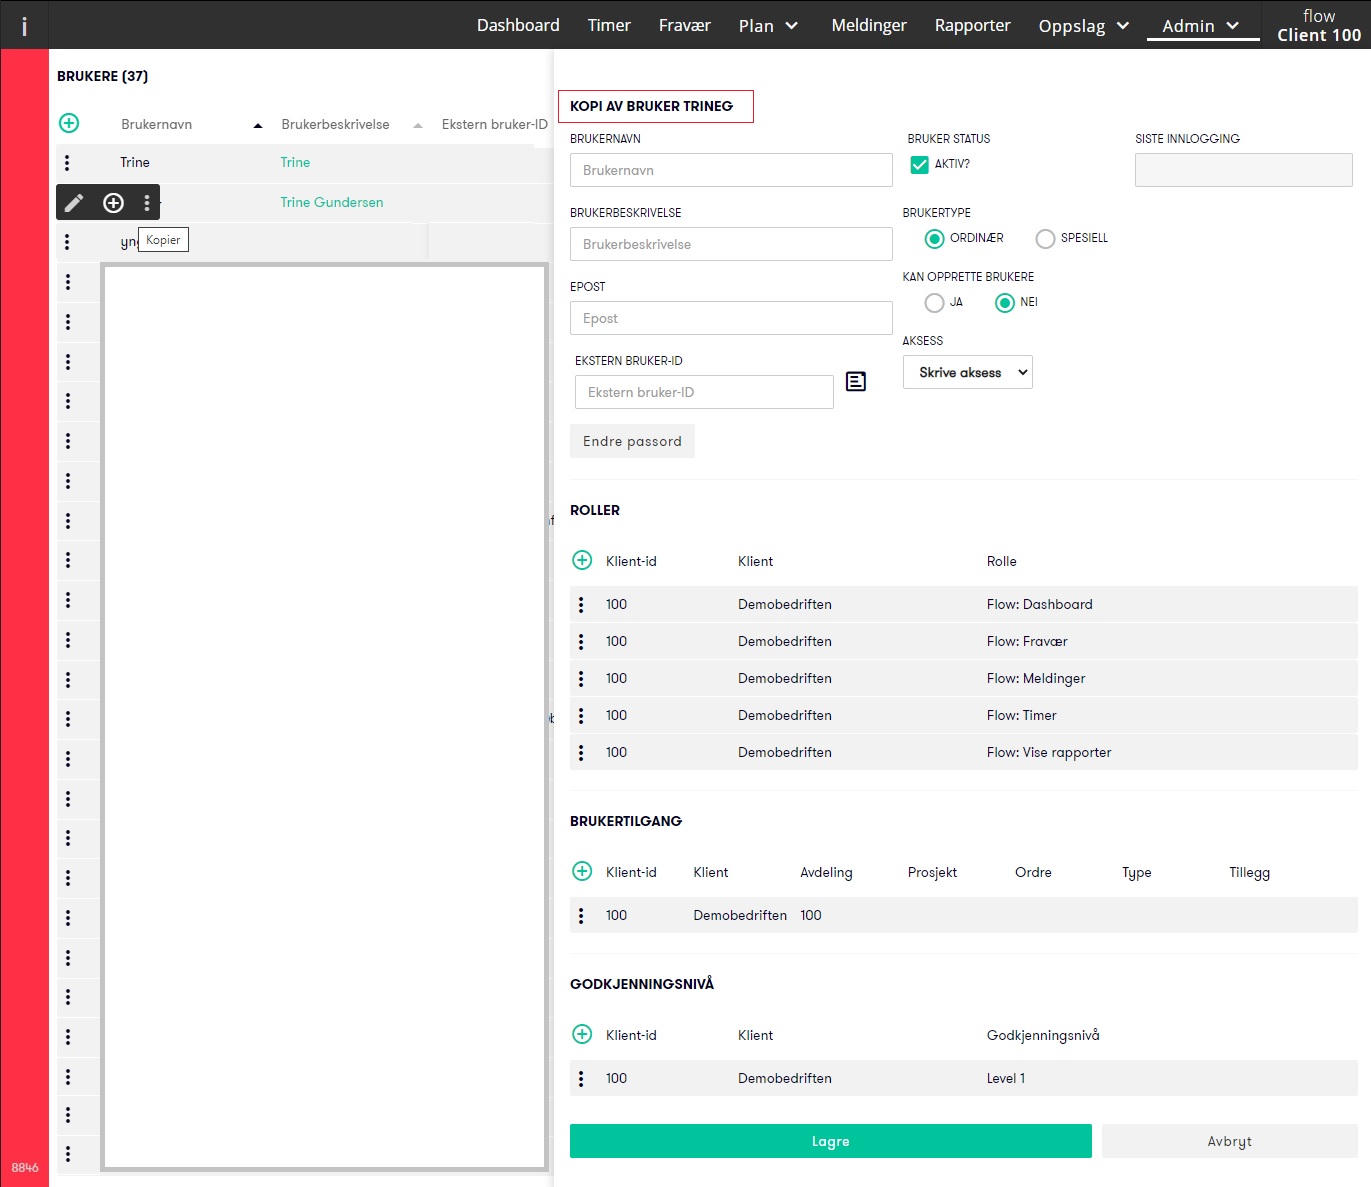Toggle the Aktiv? checkbox
This screenshot has width=1371, height=1187.
pyautogui.click(x=920, y=165)
